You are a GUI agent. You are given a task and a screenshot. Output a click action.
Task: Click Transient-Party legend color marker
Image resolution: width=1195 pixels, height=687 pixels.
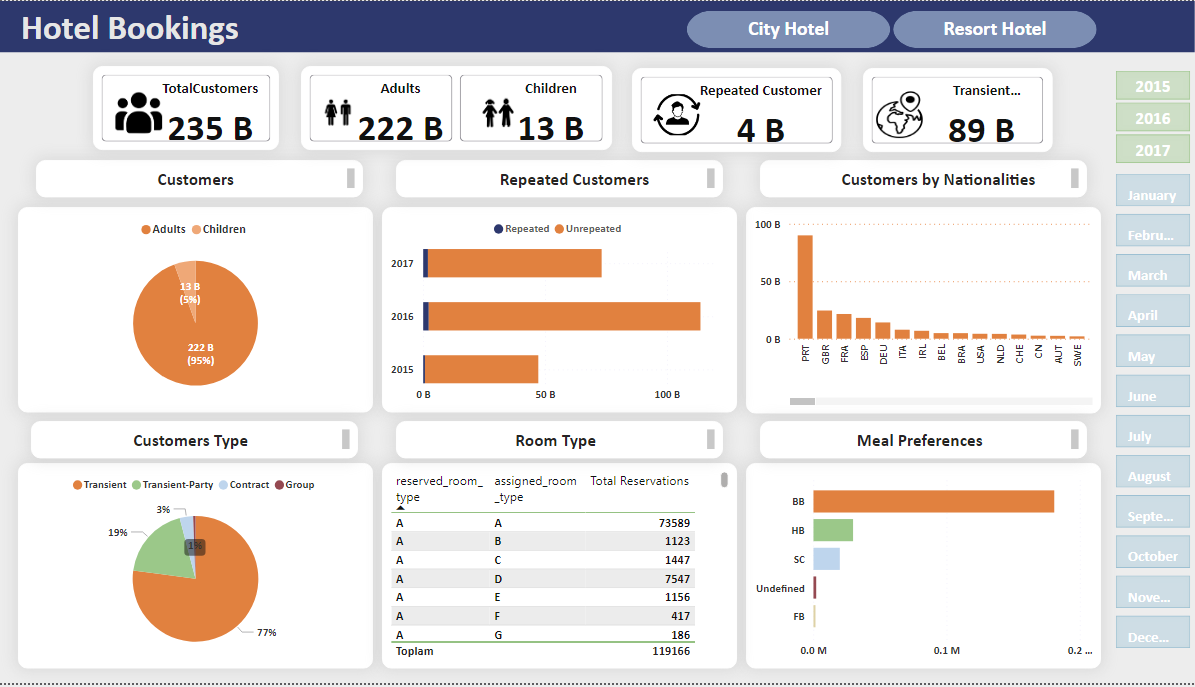pyautogui.click(x=136, y=485)
